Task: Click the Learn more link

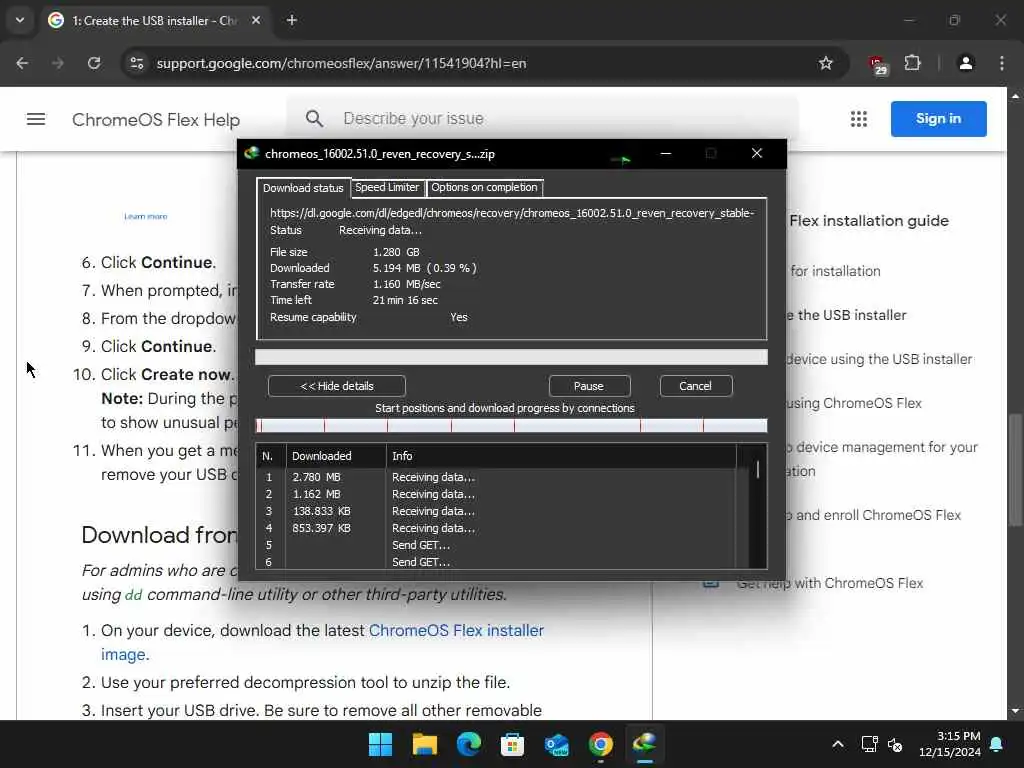Action: [146, 216]
